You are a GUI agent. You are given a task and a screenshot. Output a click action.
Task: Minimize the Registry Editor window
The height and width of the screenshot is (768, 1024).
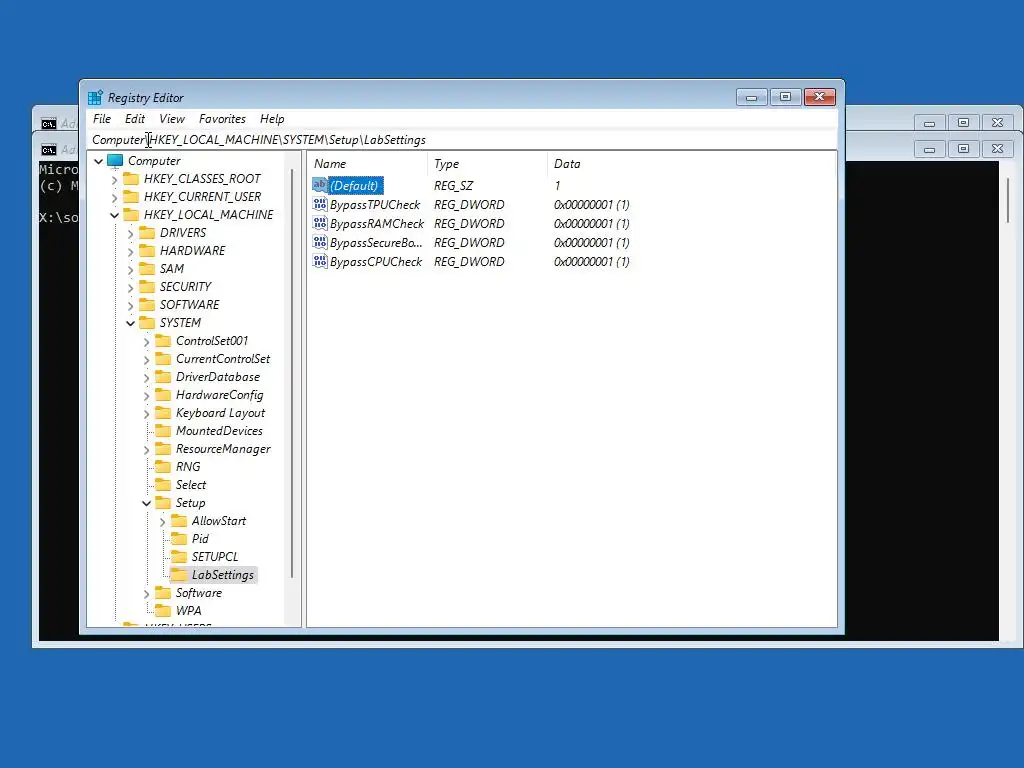[x=752, y=97]
